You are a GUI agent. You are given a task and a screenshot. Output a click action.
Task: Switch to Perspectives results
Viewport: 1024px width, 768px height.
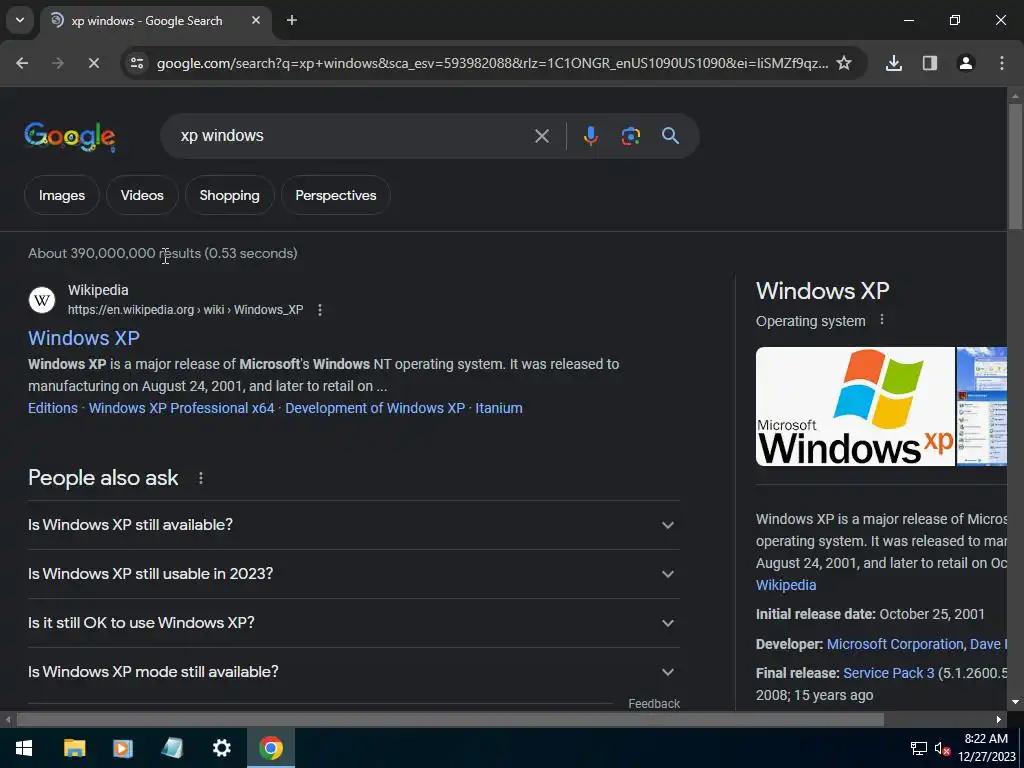[x=336, y=195]
